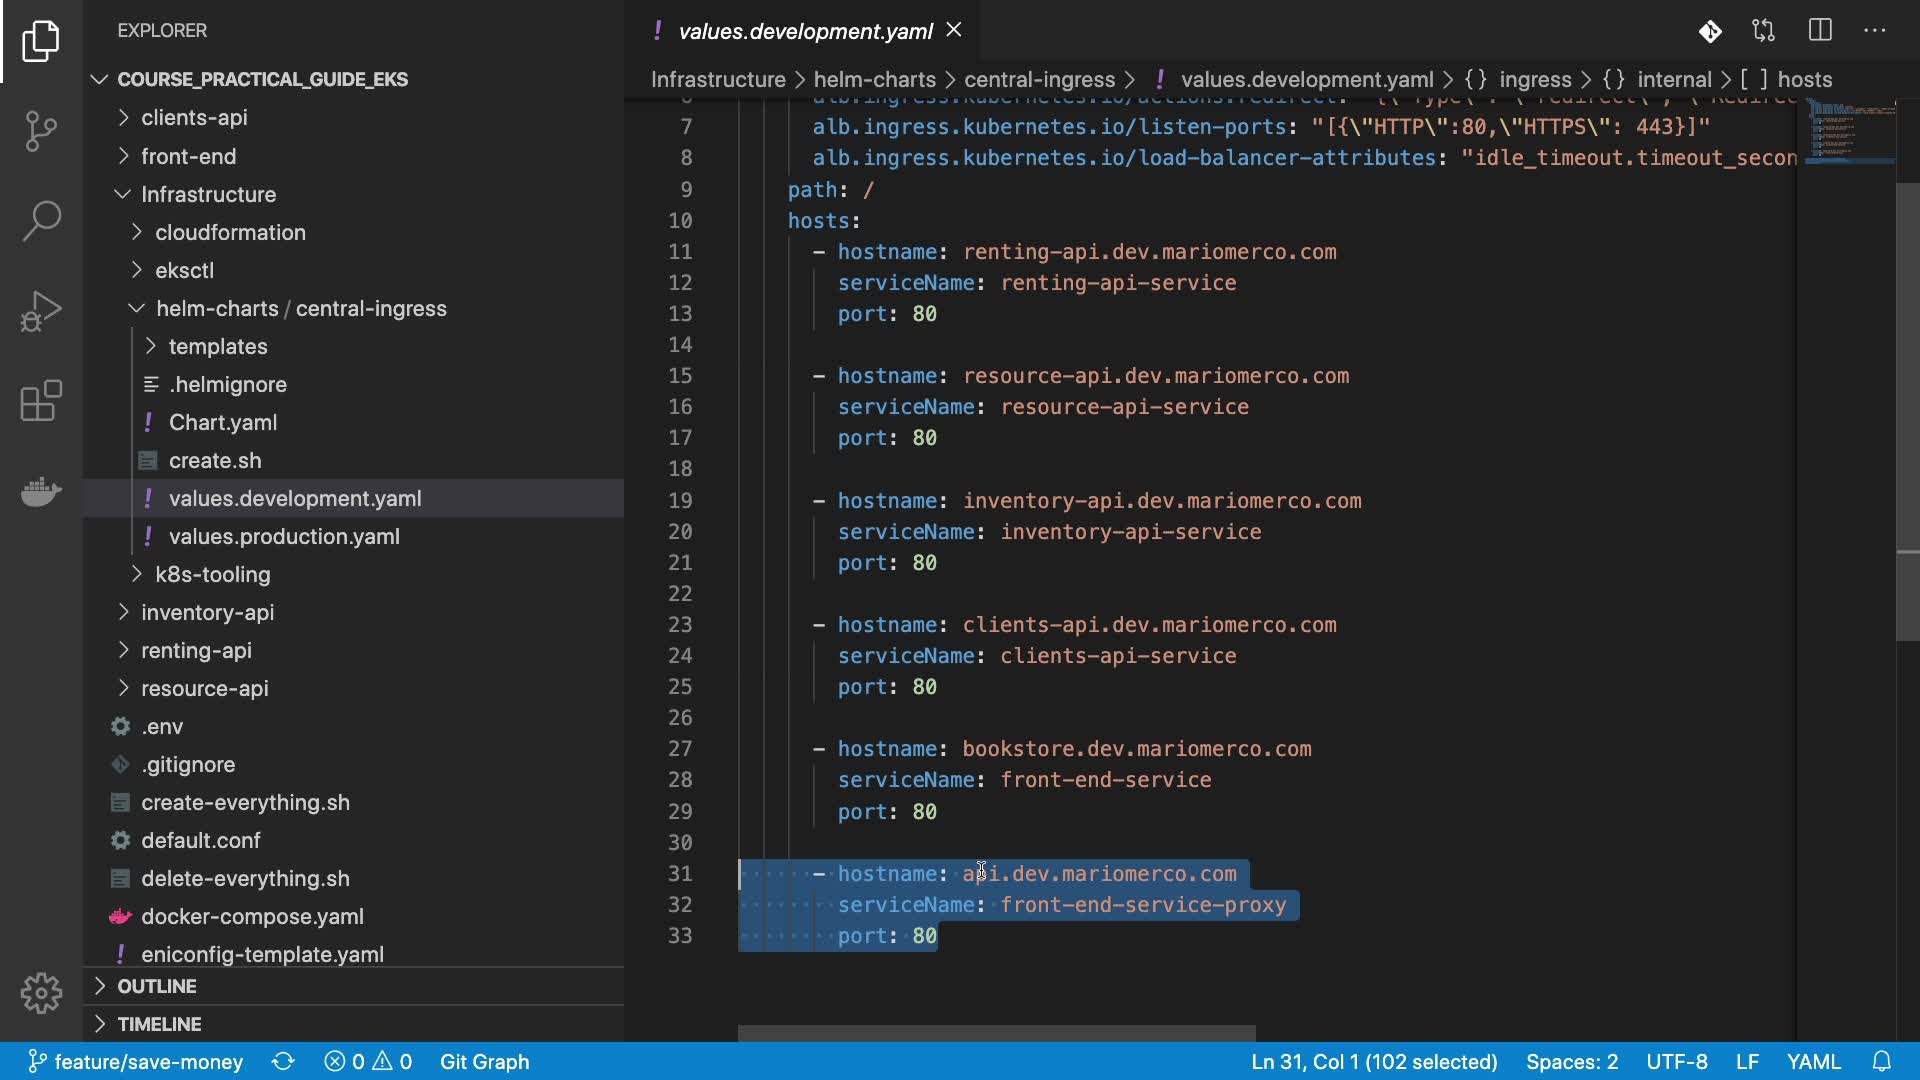Click the Split Editor Right icon
Screen dimensions: 1920x1080
[1820, 31]
